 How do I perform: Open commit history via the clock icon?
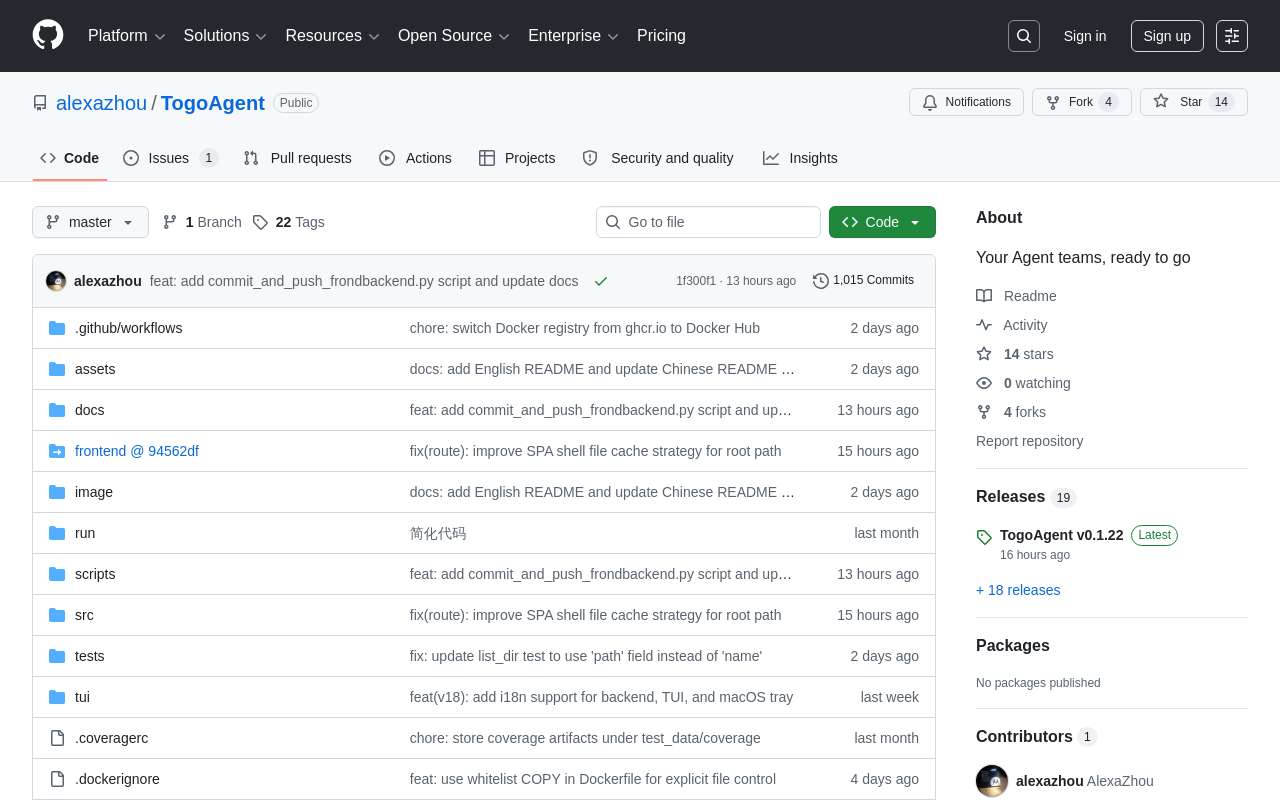point(821,281)
